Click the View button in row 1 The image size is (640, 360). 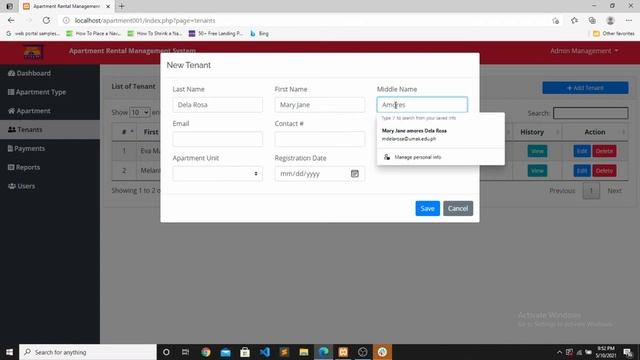point(537,151)
